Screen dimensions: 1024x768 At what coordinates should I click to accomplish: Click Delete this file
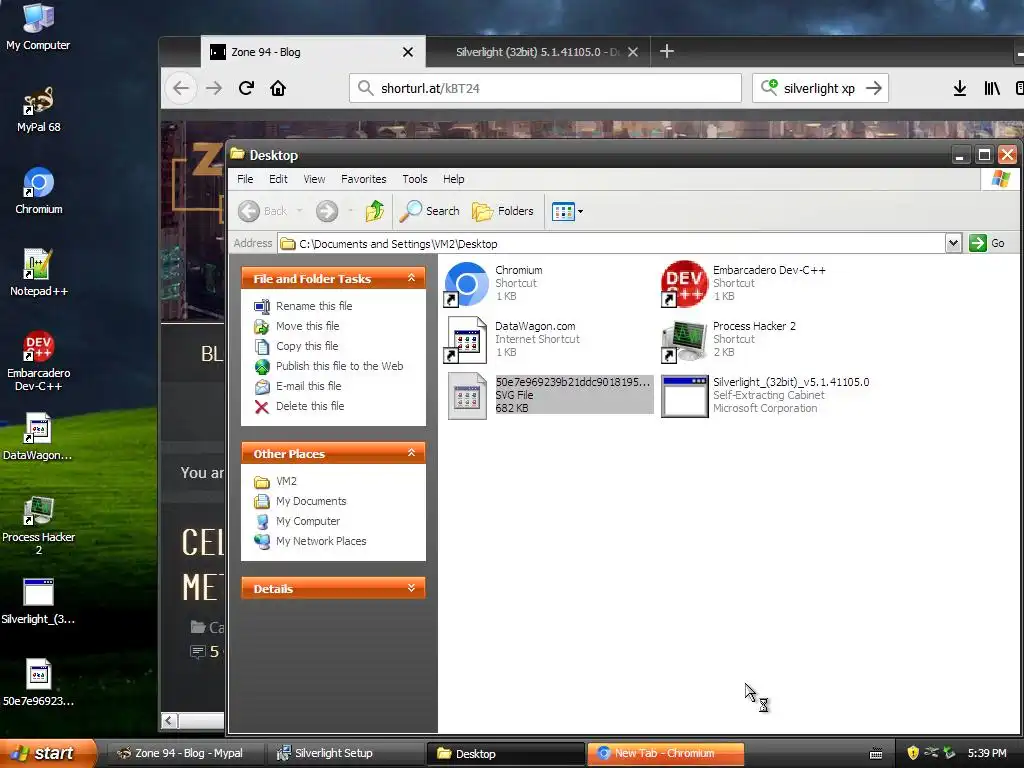310,406
